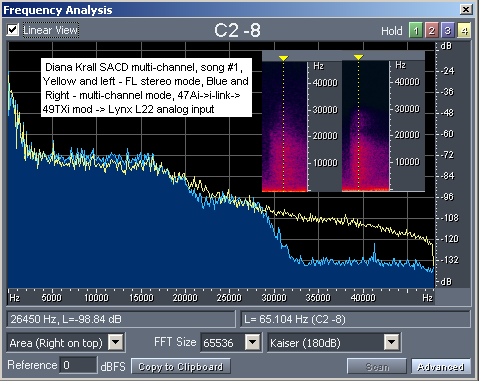
Task: Click the Scan button
Action: pos(377,367)
